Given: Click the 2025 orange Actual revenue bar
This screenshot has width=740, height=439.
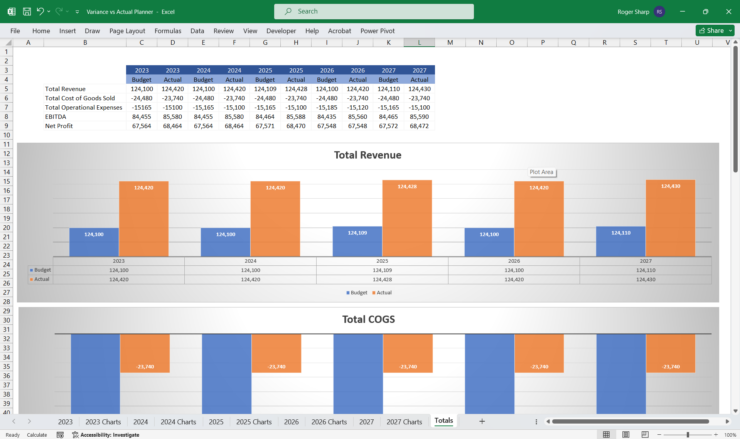Looking at the screenshot, I should (407, 219).
